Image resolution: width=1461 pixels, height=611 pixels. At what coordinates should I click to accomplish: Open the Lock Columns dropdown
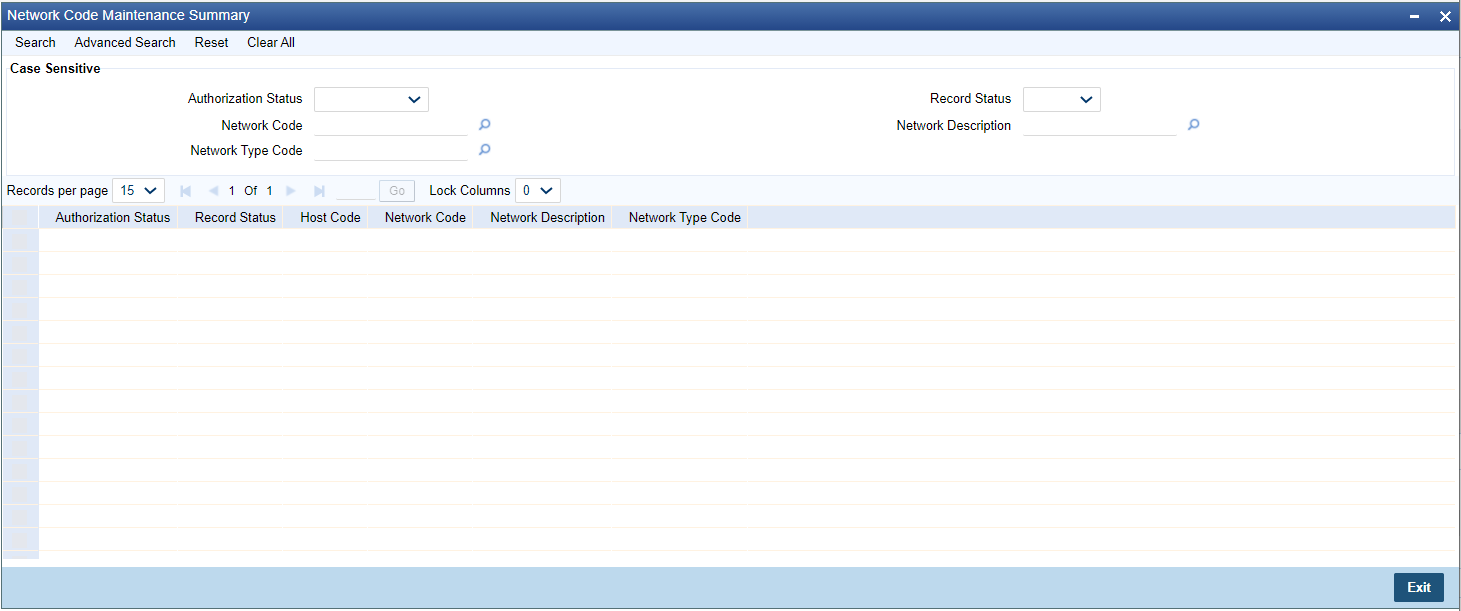click(538, 190)
